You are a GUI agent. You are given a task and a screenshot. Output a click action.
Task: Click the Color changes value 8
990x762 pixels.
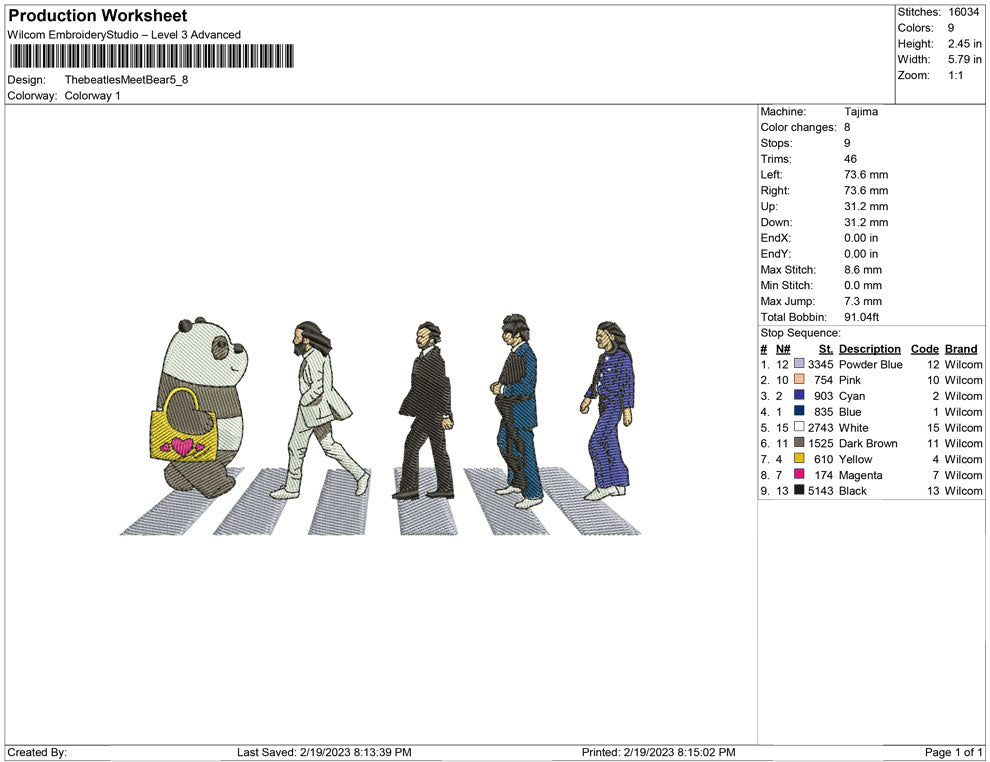pyautogui.click(x=847, y=127)
